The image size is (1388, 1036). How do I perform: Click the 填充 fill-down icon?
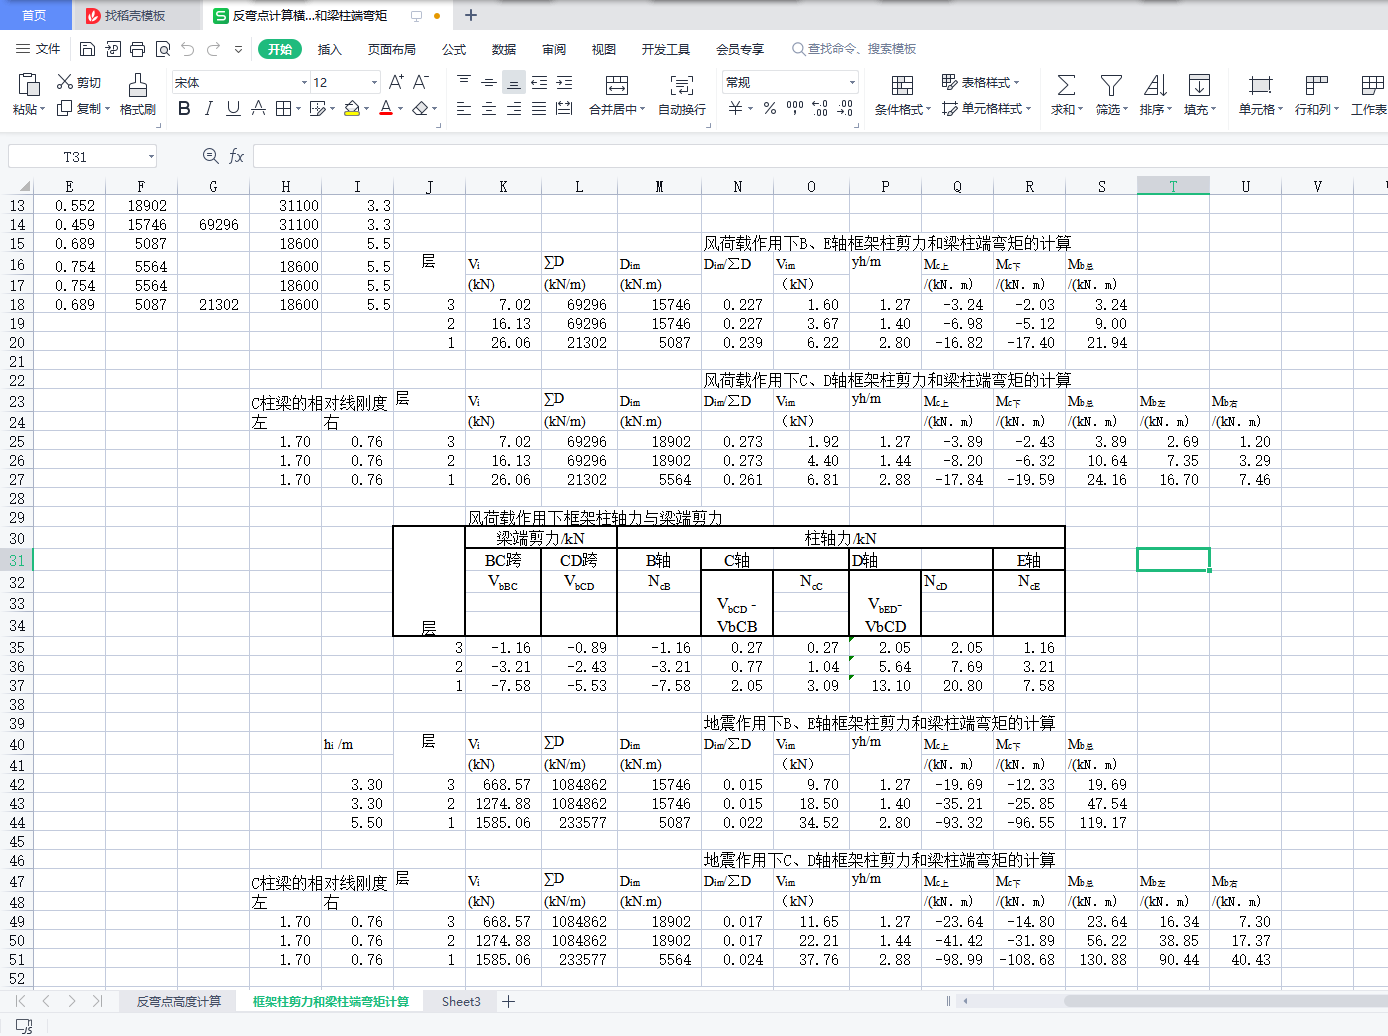click(1199, 85)
